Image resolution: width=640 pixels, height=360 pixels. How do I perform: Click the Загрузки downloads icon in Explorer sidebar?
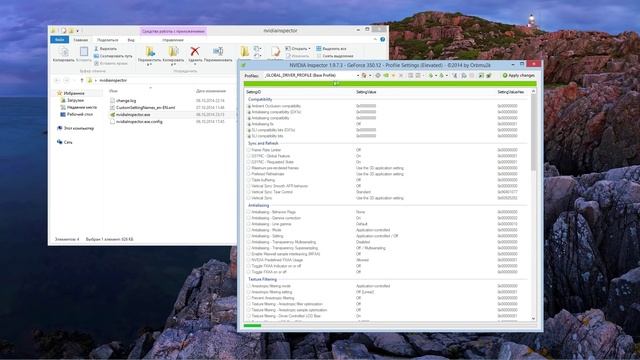[x=63, y=100]
